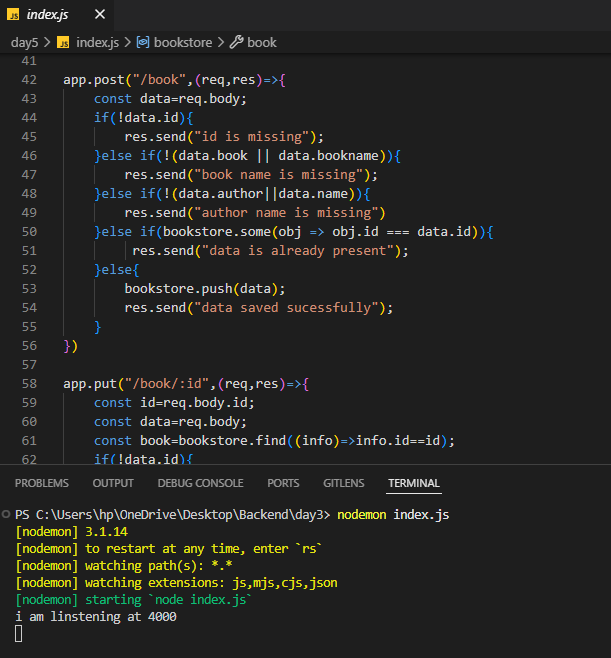The height and width of the screenshot is (658, 611).
Task: Click the JS icon in breadcrumb
Action: tap(63, 42)
